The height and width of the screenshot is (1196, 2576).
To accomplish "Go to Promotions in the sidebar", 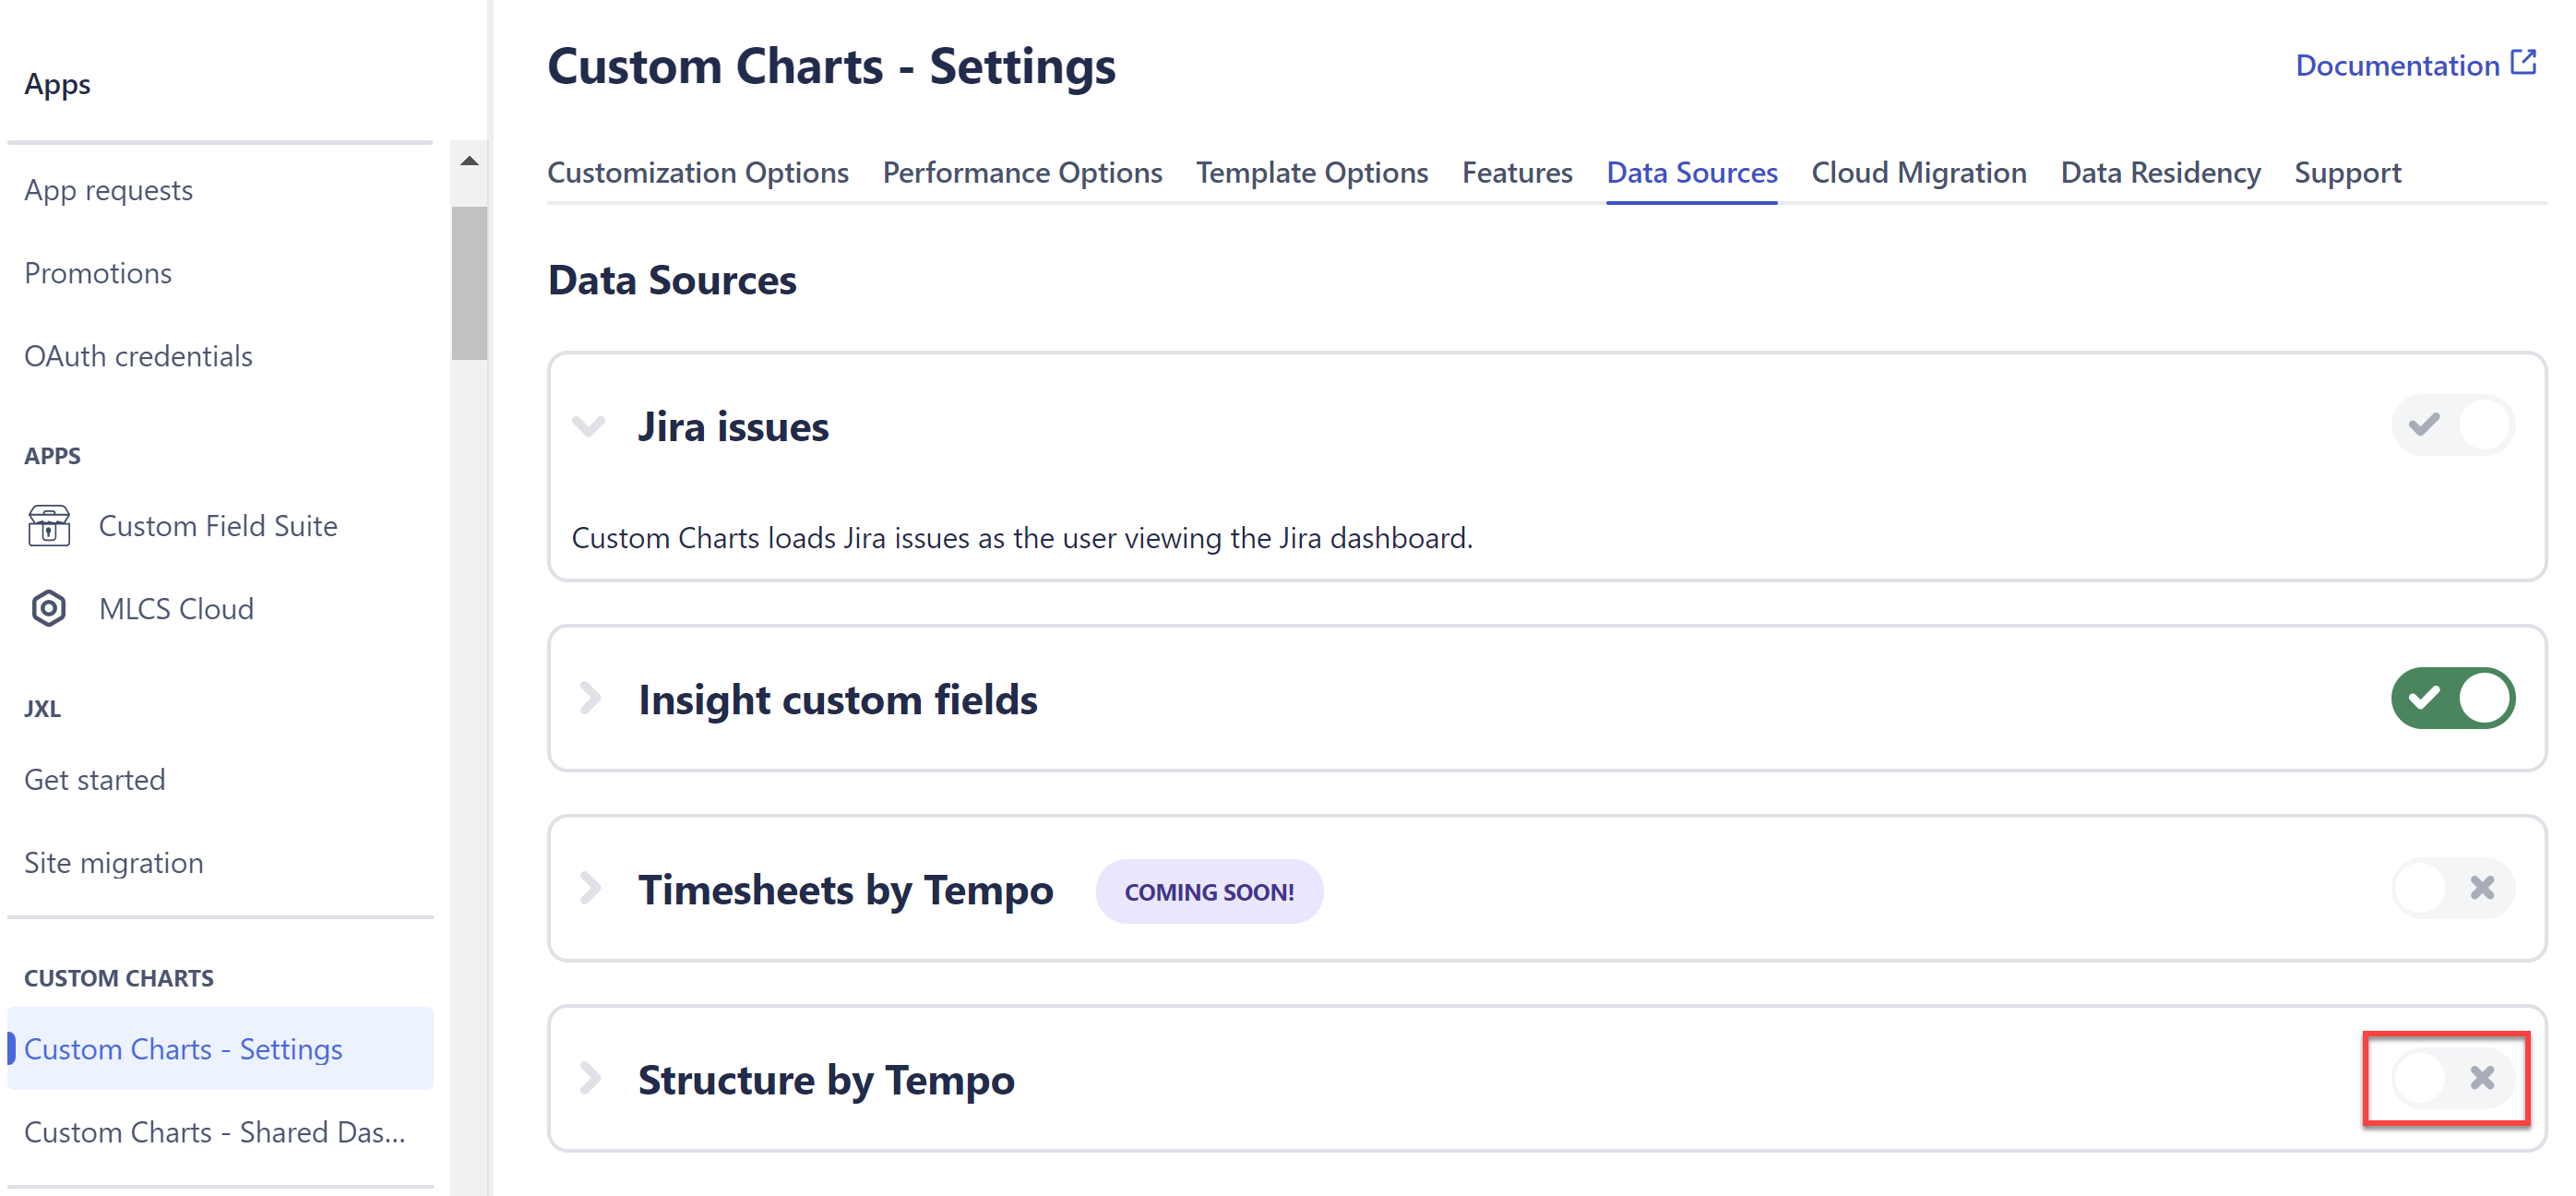I will point(97,272).
